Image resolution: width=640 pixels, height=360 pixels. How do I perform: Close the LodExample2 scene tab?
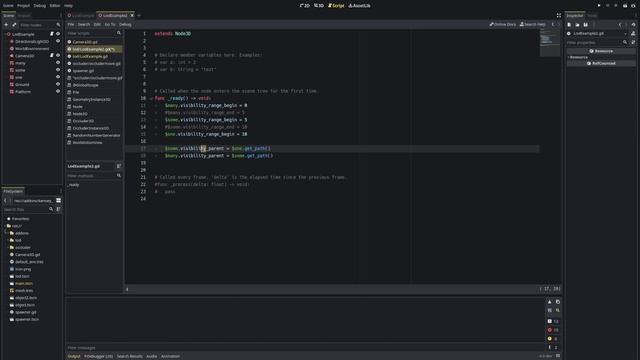132,16
